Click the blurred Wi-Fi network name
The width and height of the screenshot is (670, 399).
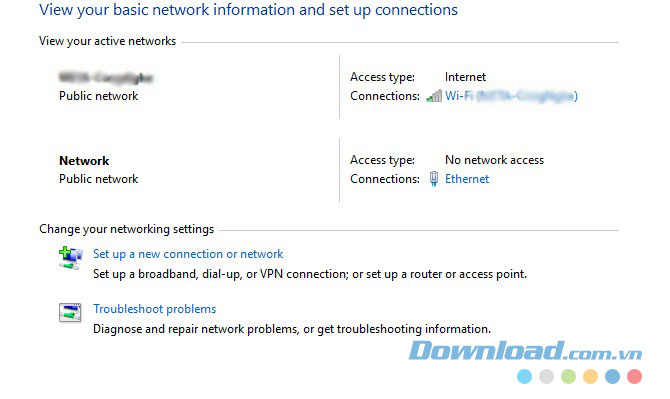106,77
